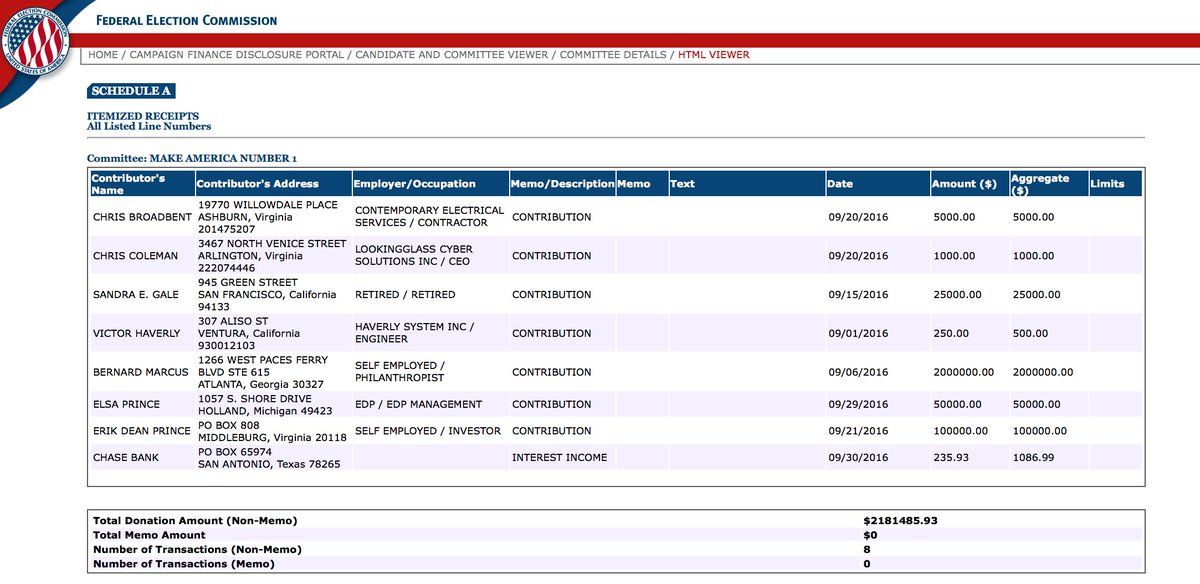This screenshot has height=584, width=1200.
Task: Select the HTML Viewer breadcrumb
Action: coord(714,55)
